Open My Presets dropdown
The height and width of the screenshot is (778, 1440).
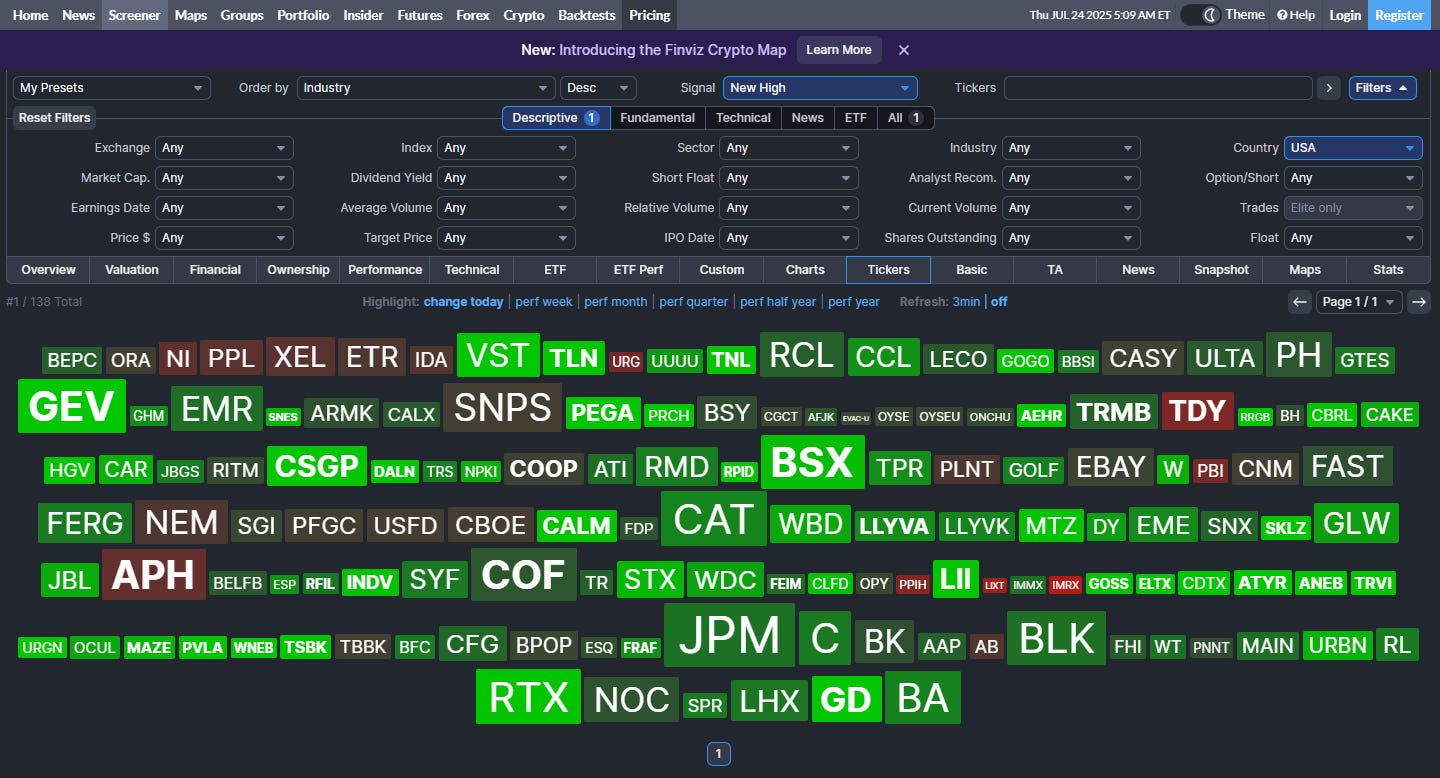pyautogui.click(x=112, y=88)
